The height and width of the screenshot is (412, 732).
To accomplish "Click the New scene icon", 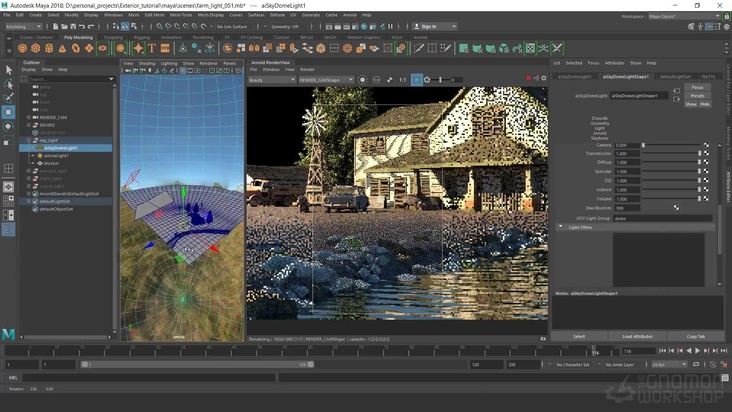I will (x=55, y=27).
